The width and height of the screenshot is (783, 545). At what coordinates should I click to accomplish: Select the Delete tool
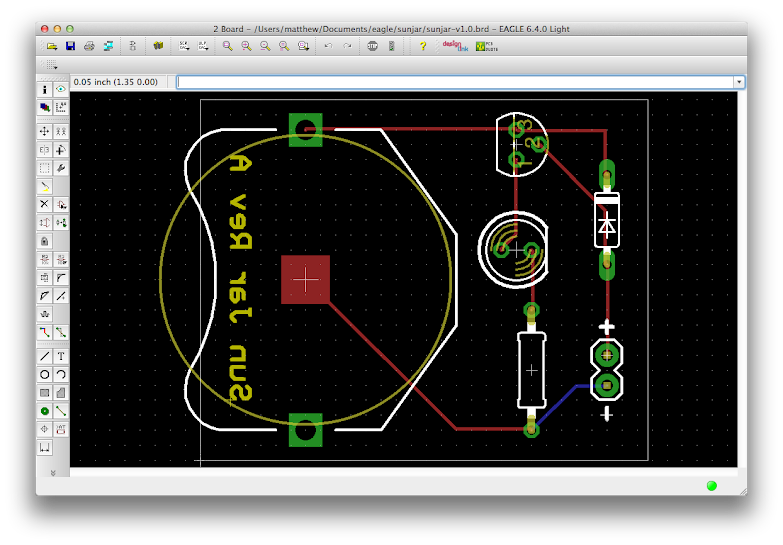click(44, 204)
